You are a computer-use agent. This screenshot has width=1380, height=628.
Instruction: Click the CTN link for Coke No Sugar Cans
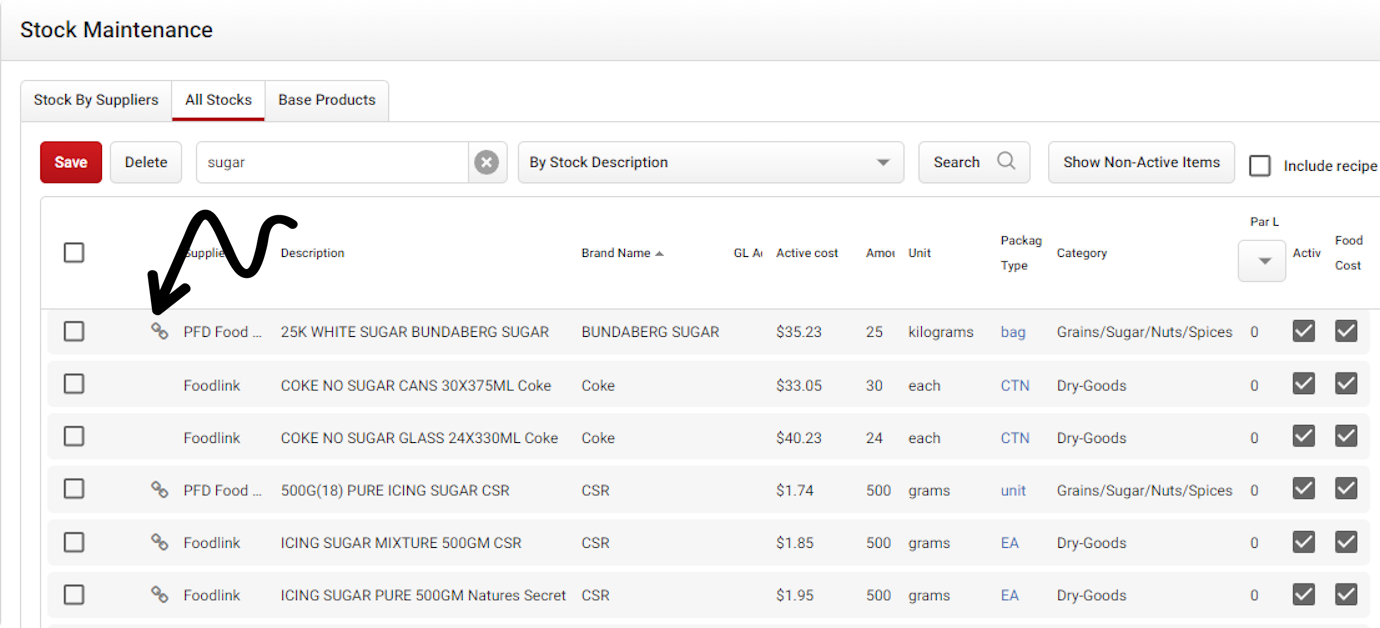(1015, 385)
